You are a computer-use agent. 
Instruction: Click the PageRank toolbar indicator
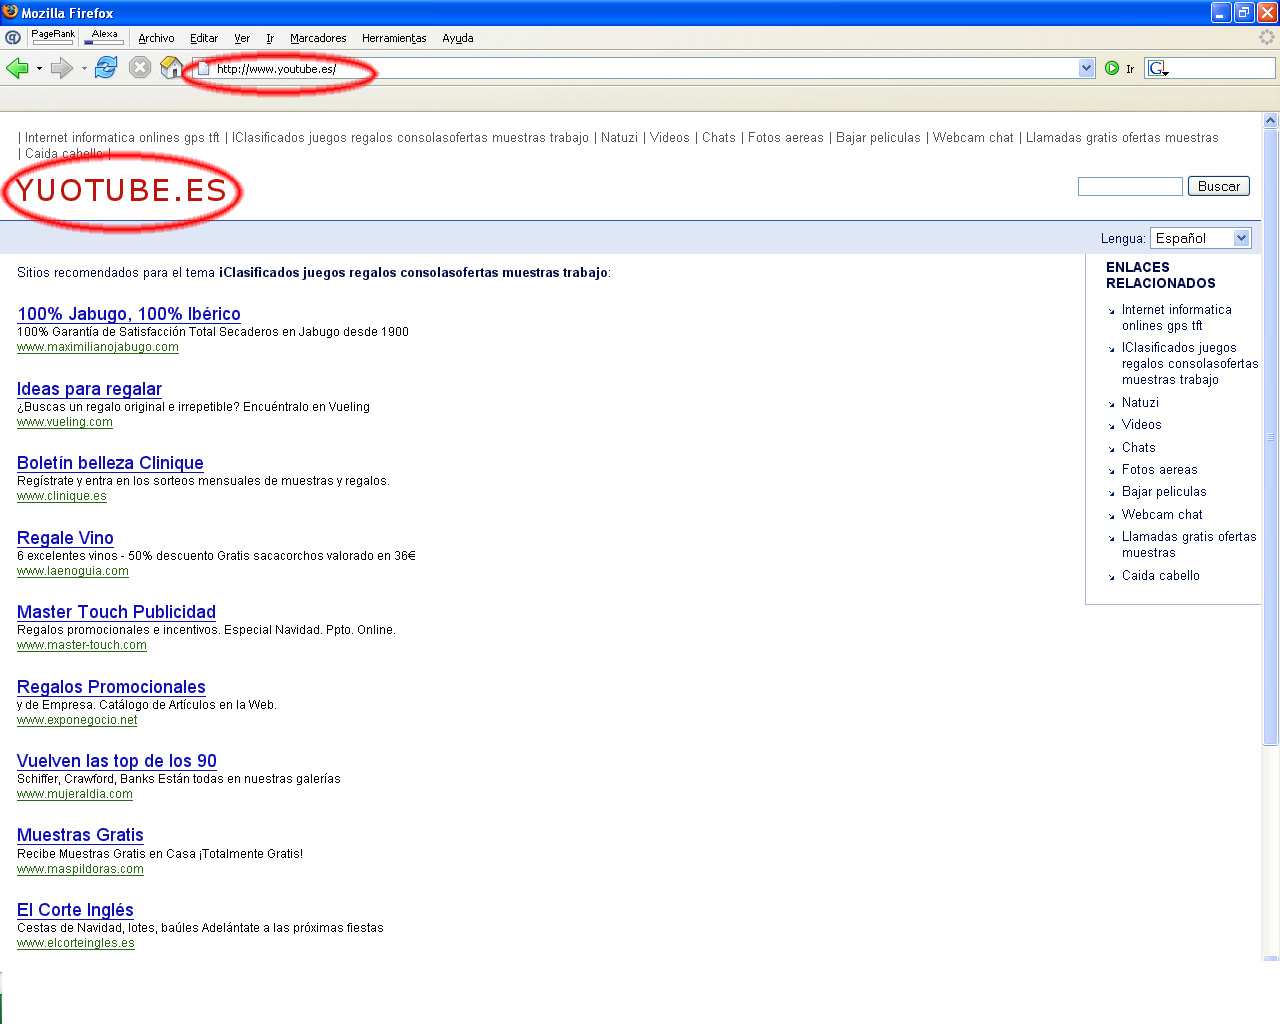pos(53,37)
